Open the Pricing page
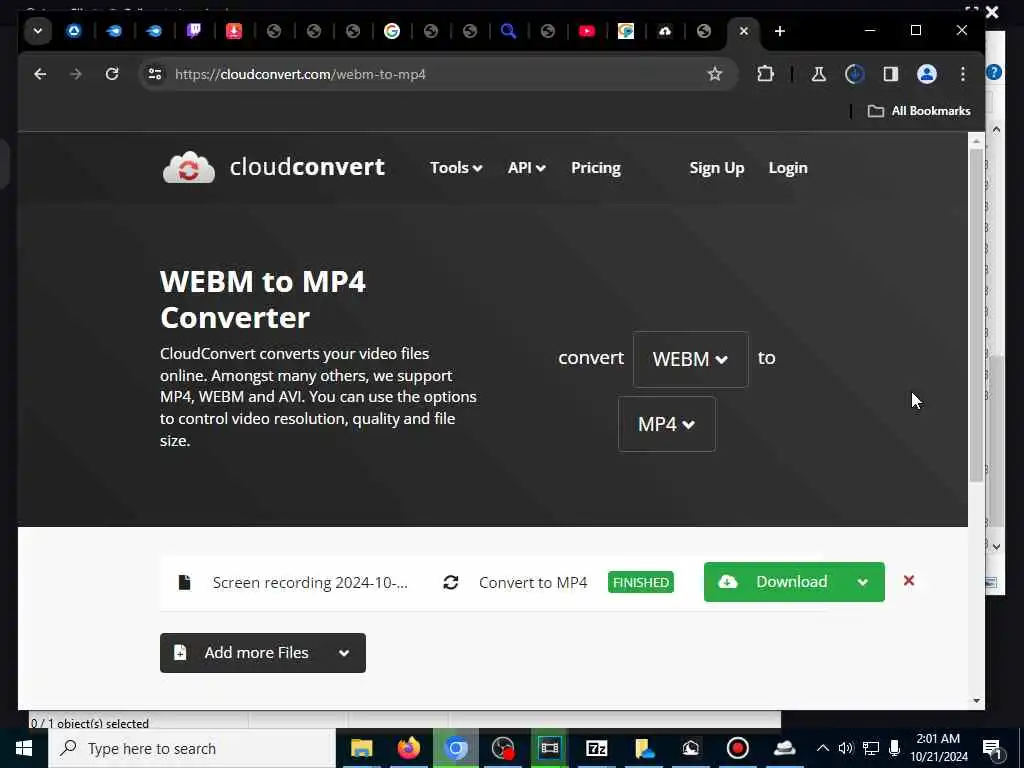This screenshot has height=768, width=1024. pos(596,168)
